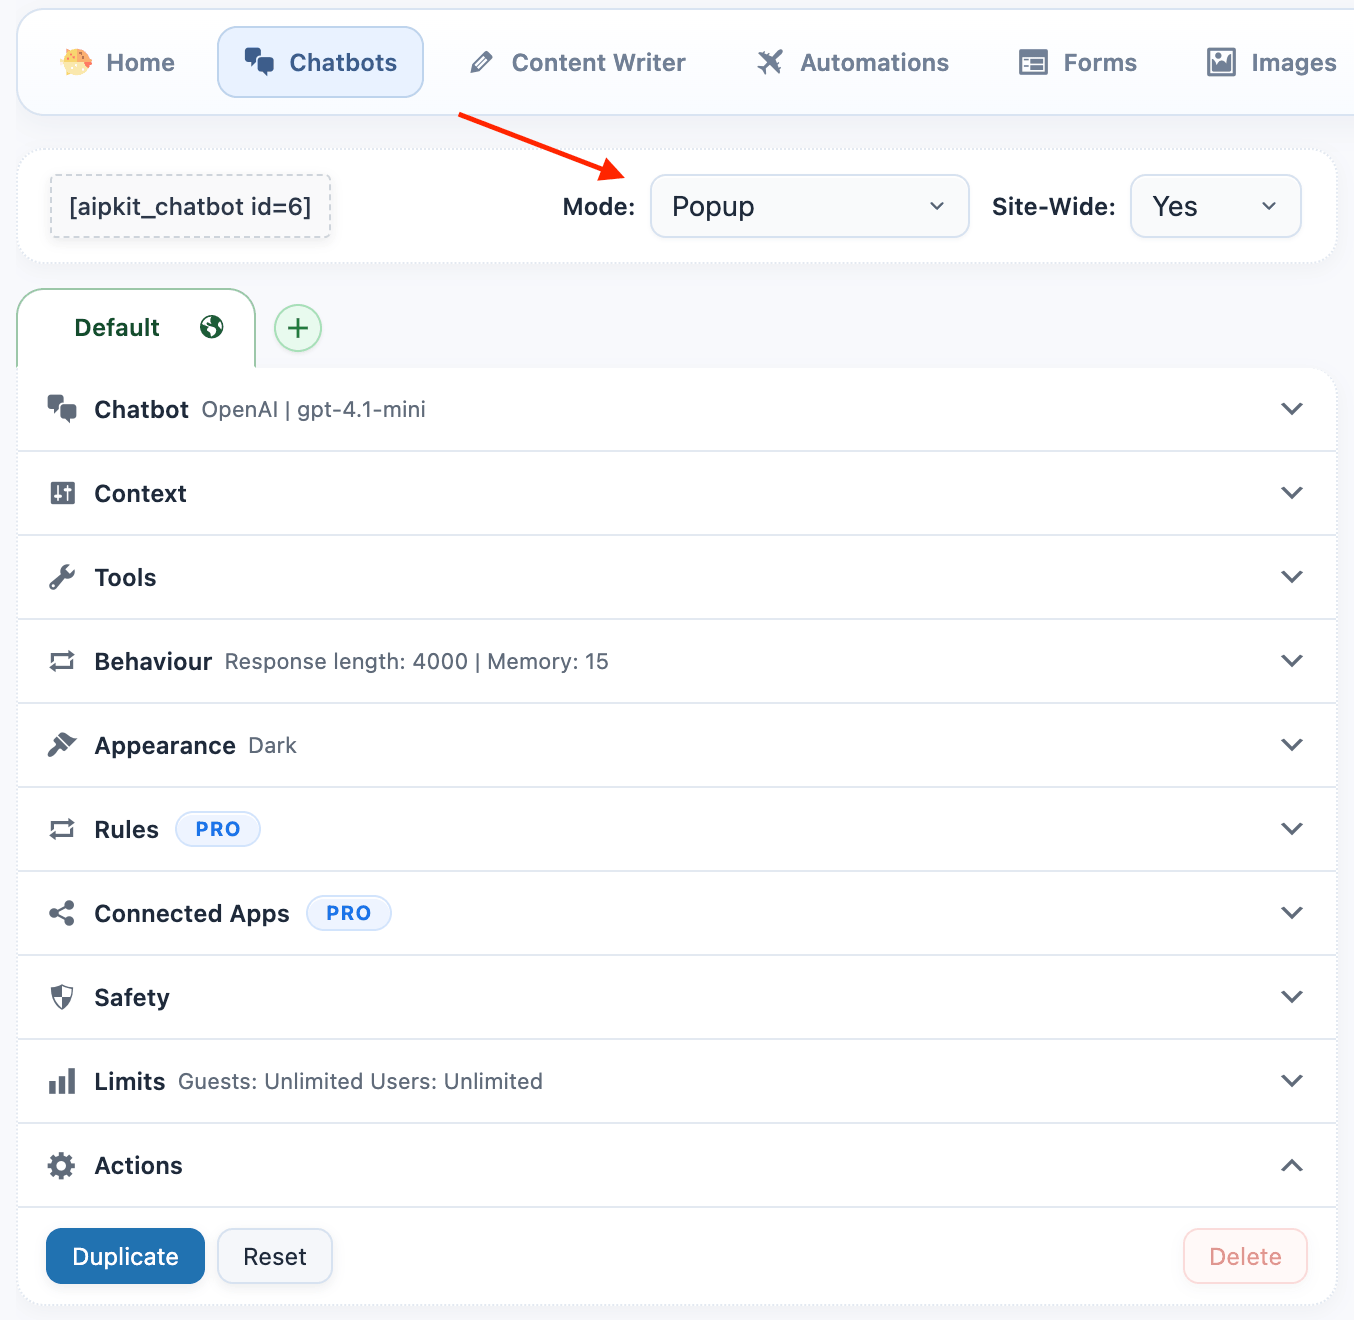Click the wrench icon beside Tools
This screenshot has height=1320, width=1354.
[x=62, y=577]
